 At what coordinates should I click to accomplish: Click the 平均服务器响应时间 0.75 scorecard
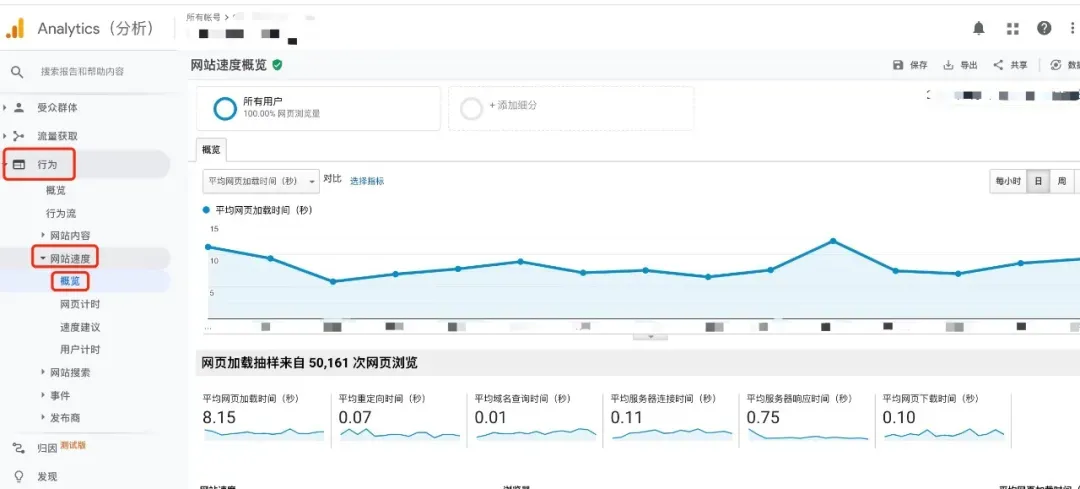tap(809, 419)
